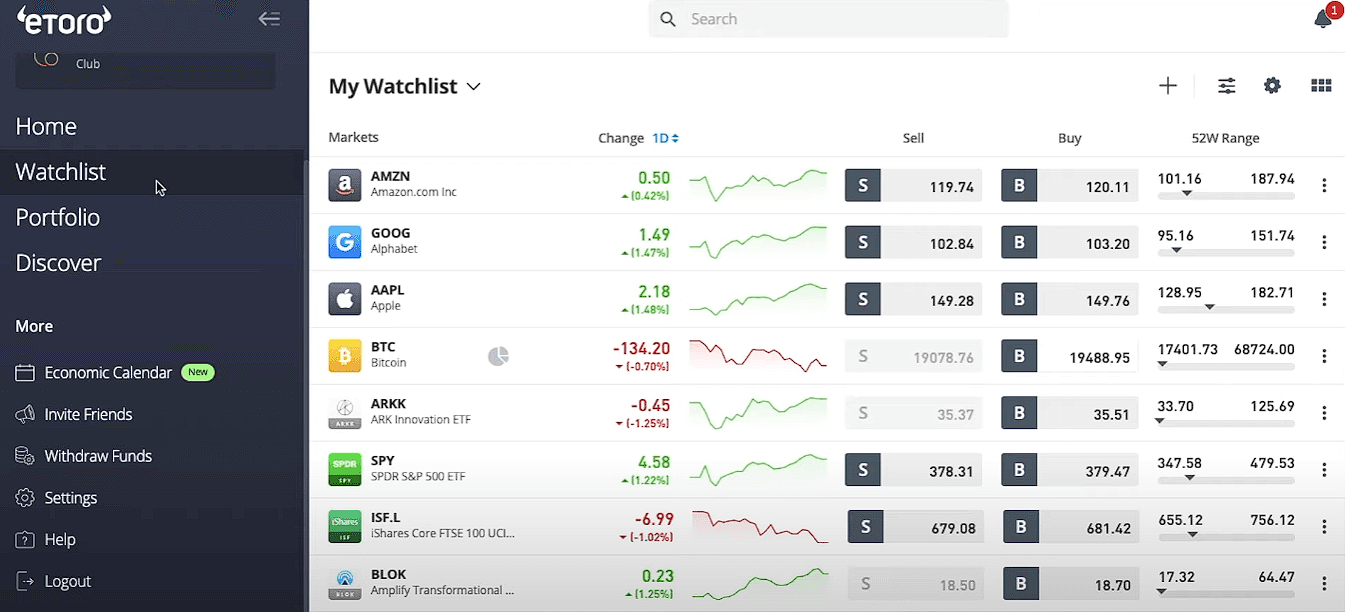Go to Home in sidebar
The height and width of the screenshot is (612, 1345).
[x=46, y=127]
